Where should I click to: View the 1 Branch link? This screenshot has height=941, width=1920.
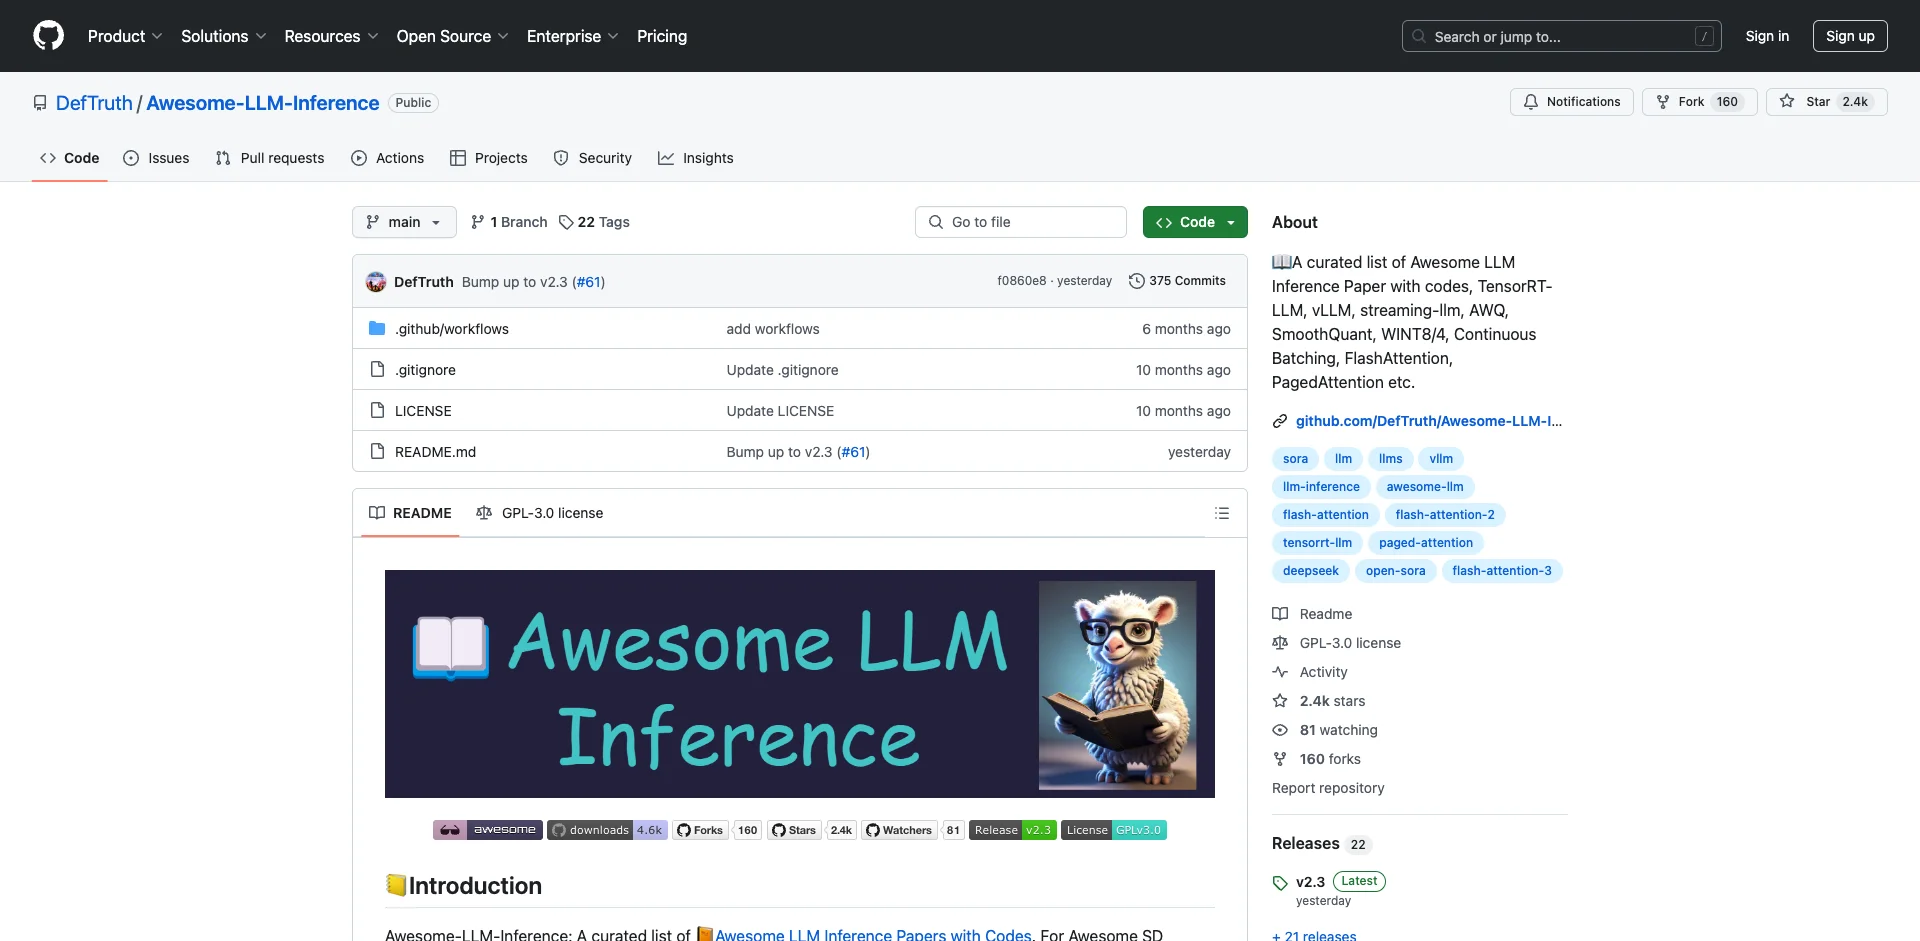[509, 222]
